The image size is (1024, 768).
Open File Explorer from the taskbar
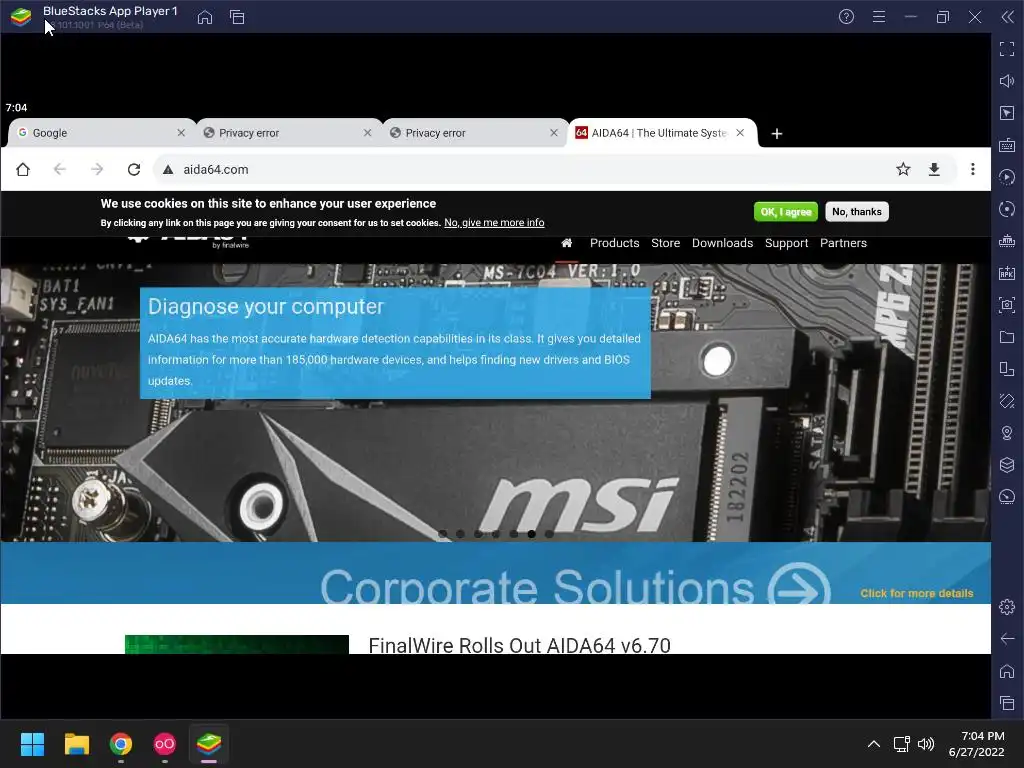tap(76, 744)
